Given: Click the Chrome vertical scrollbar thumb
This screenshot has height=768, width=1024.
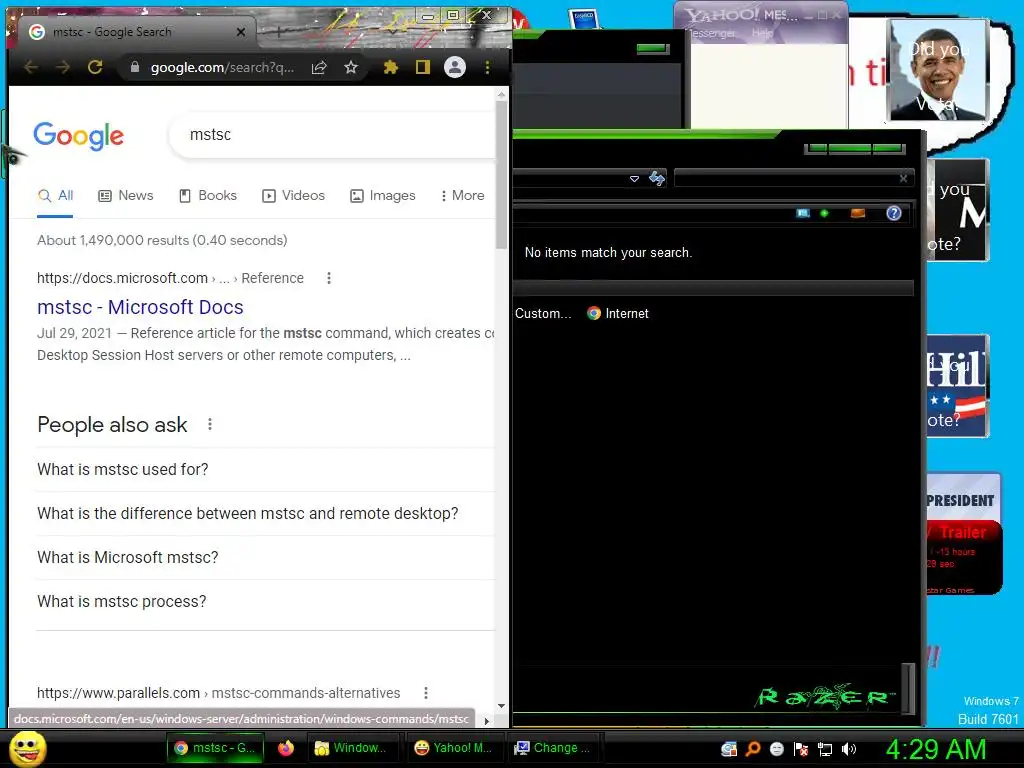Looking at the screenshot, I should click(x=502, y=175).
